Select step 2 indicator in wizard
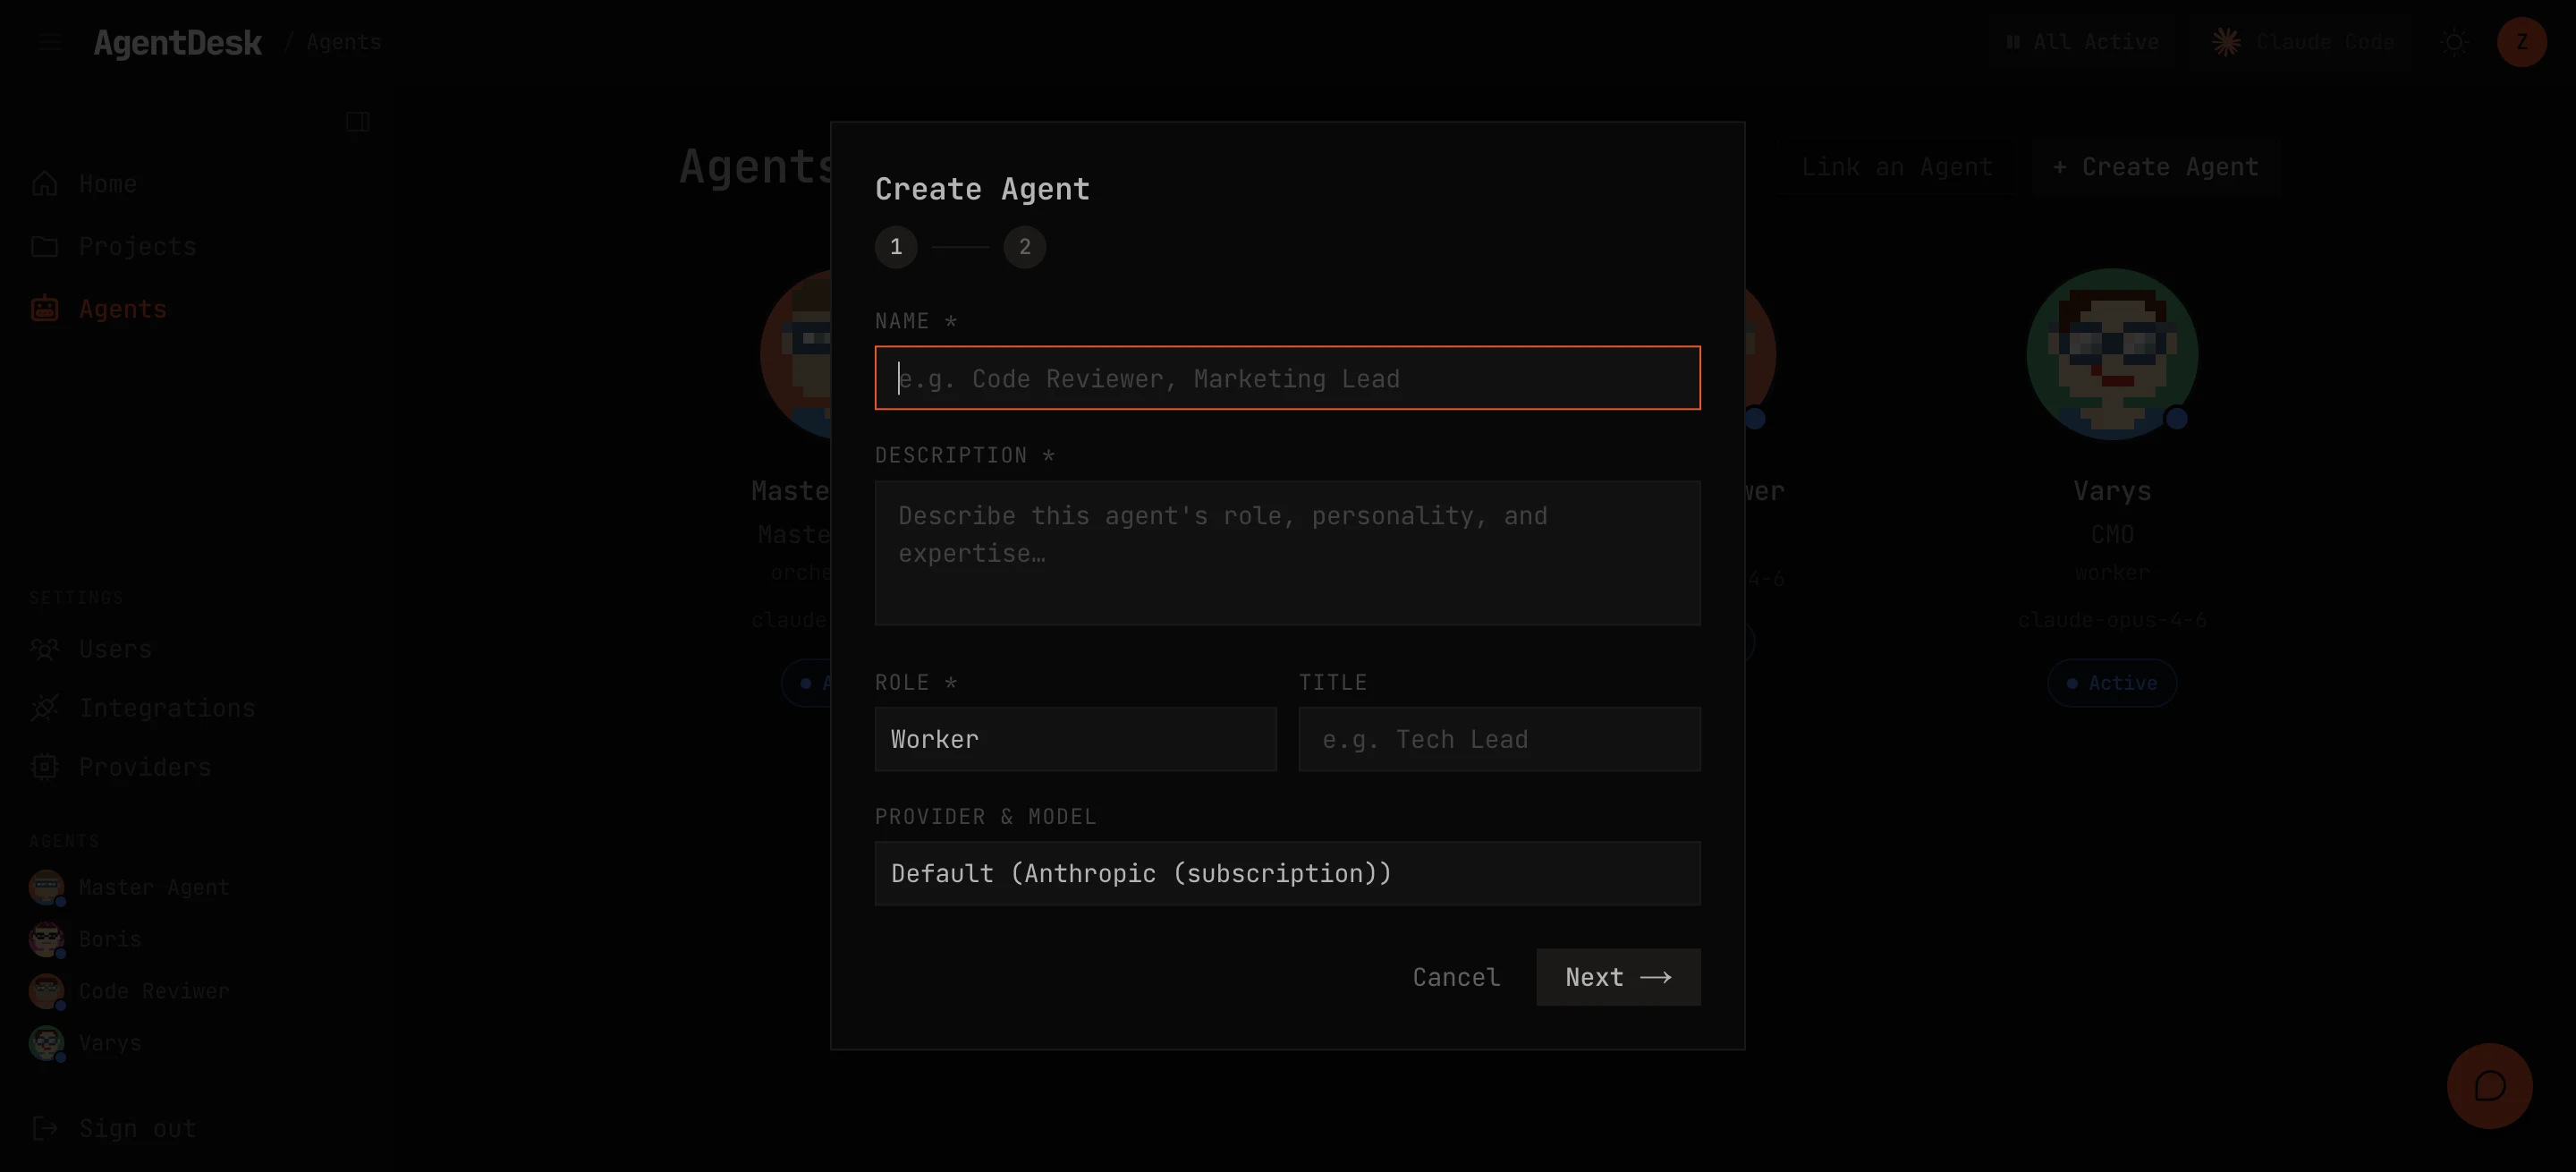 pyautogui.click(x=1024, y=247)
